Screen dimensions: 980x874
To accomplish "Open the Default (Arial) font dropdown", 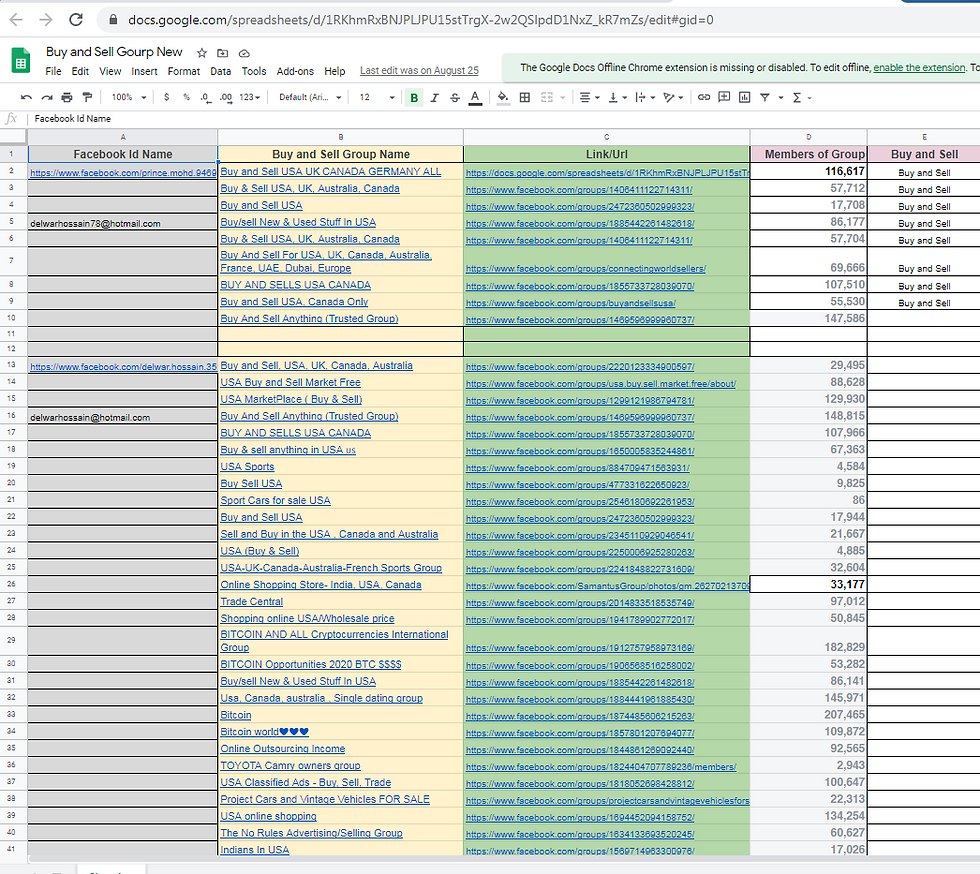I will [310, 98].
